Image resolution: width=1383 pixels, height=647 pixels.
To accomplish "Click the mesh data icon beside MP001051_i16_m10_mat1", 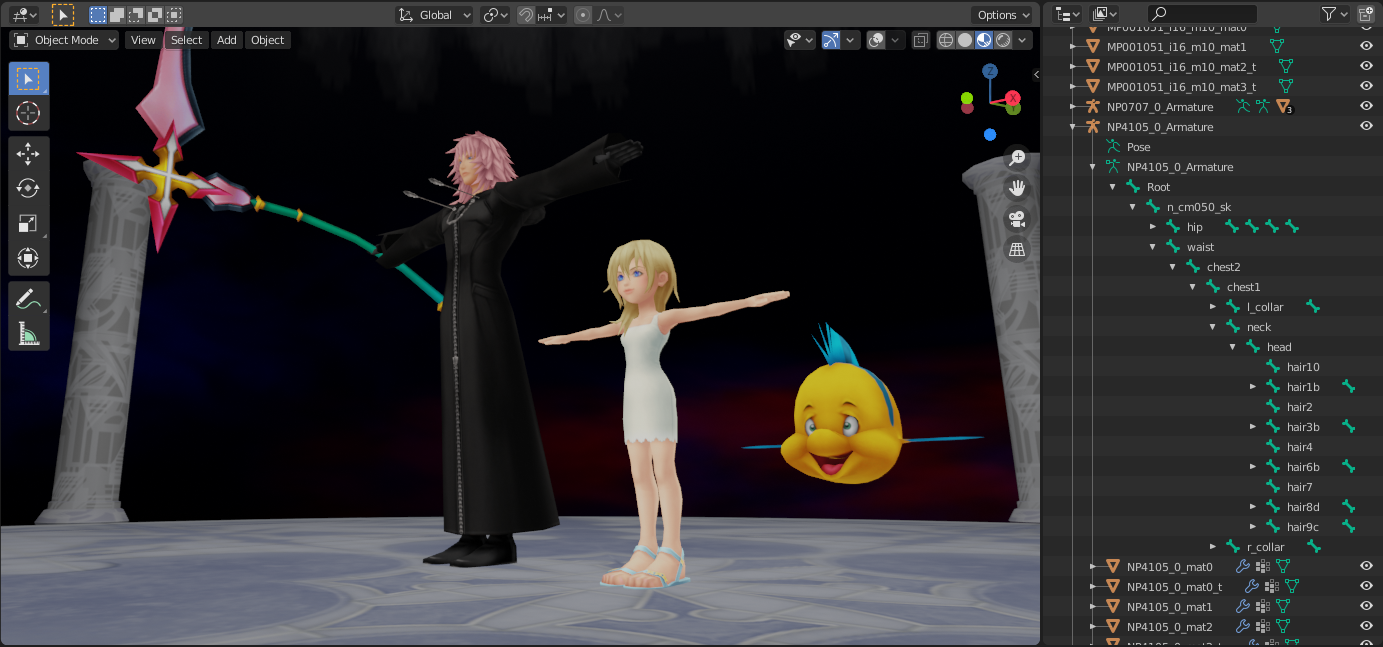I will point(1277,47).
